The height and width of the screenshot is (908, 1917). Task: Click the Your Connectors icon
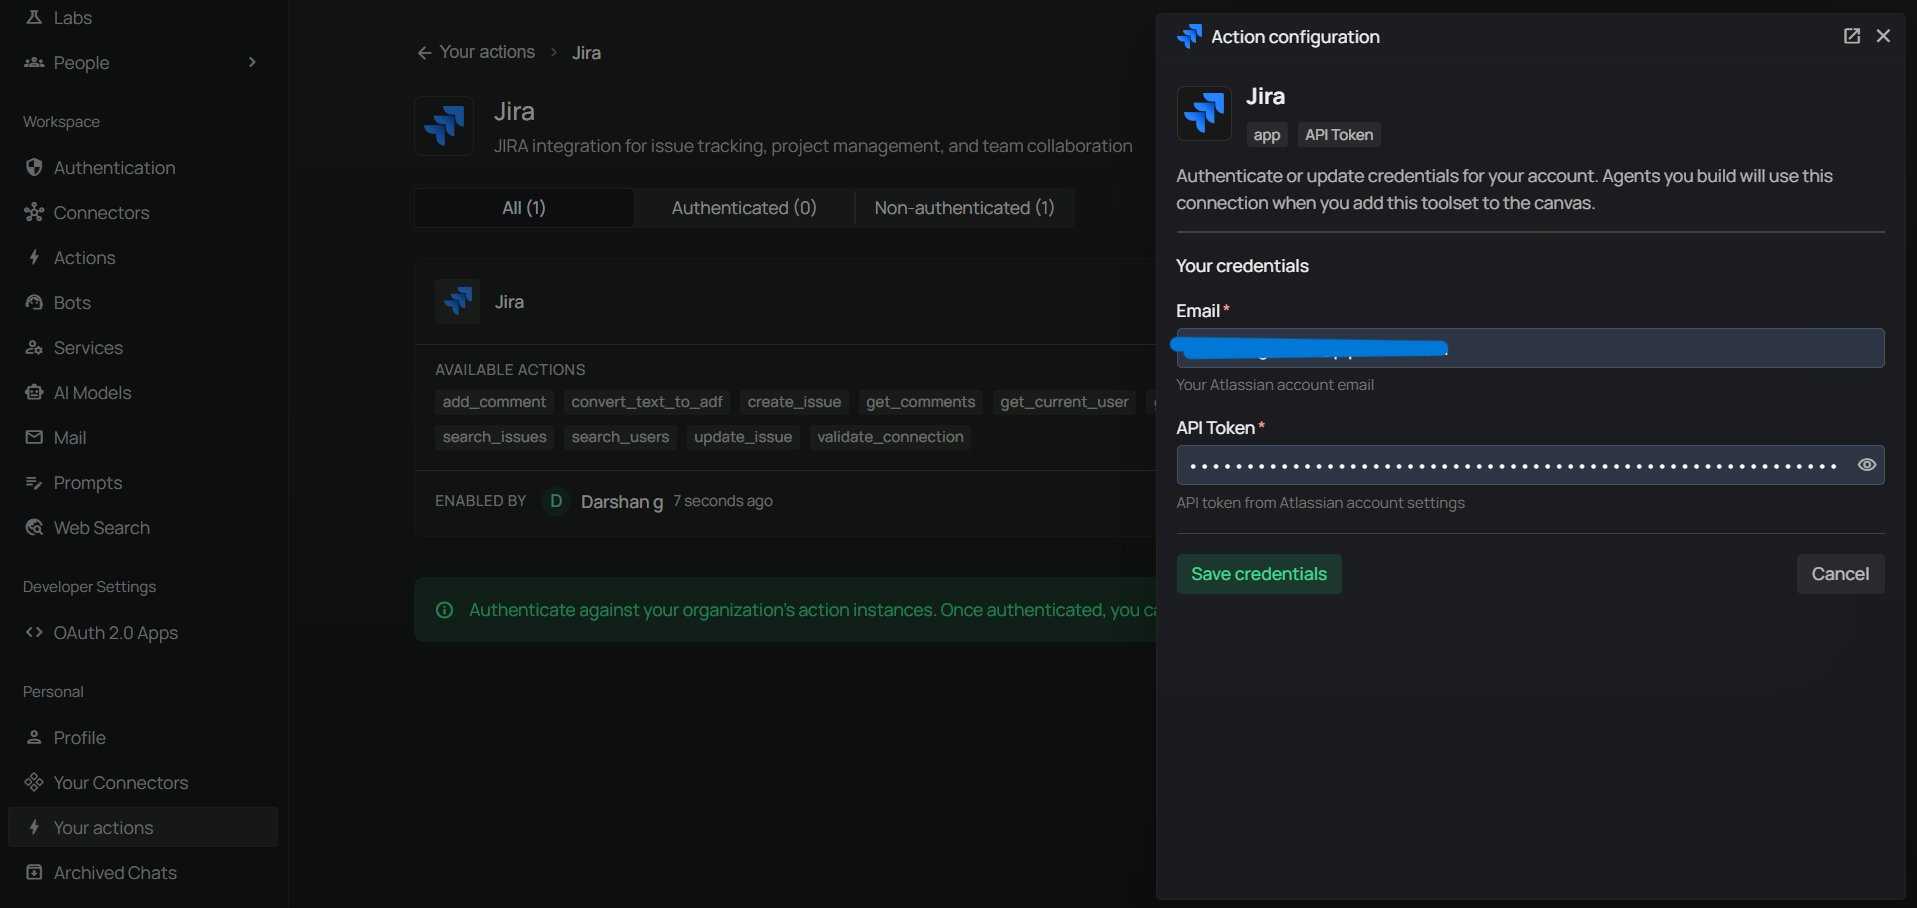tap(34, 782)
